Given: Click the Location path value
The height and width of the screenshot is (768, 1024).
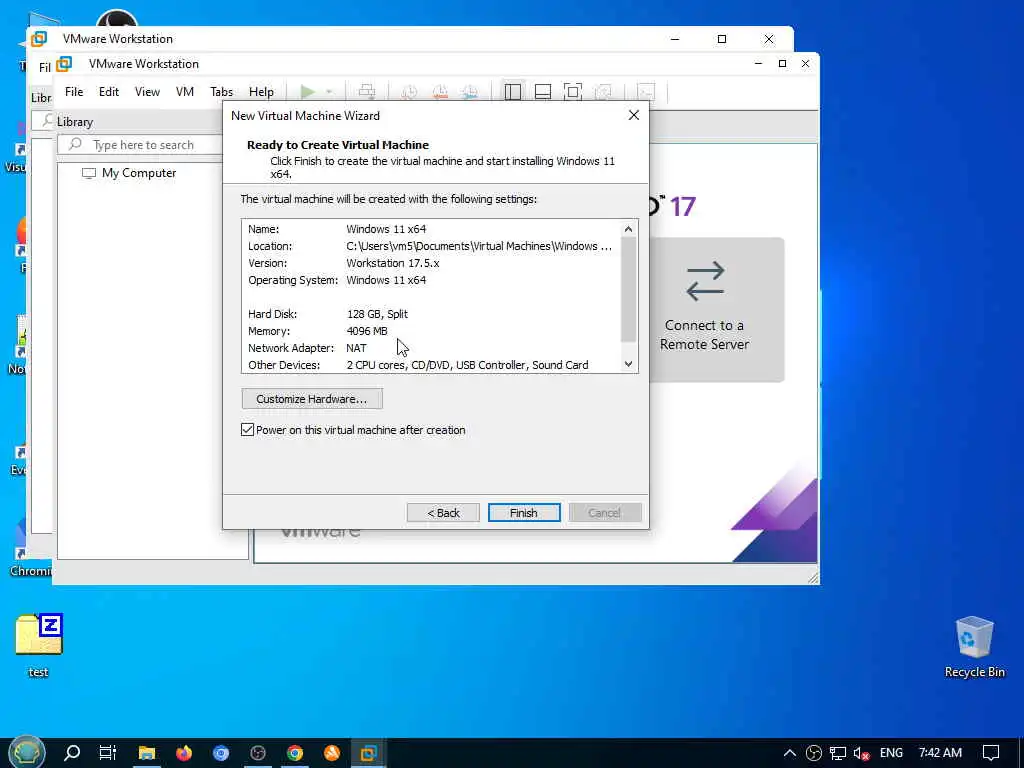Looking at the screenshot, I should pyautogui.click(x=479, y=246).
